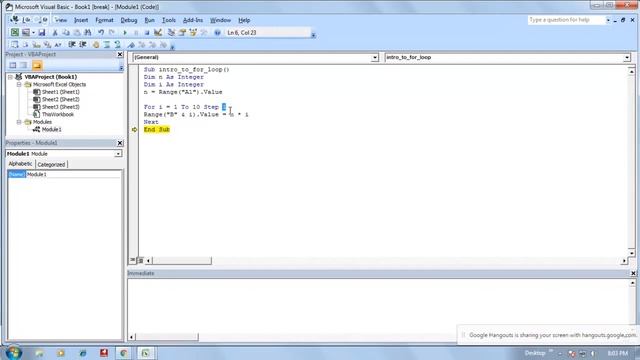Click the Run Sub green play icon
The width and height of the screenshot is (640, 360).
[x=125, y=32]
